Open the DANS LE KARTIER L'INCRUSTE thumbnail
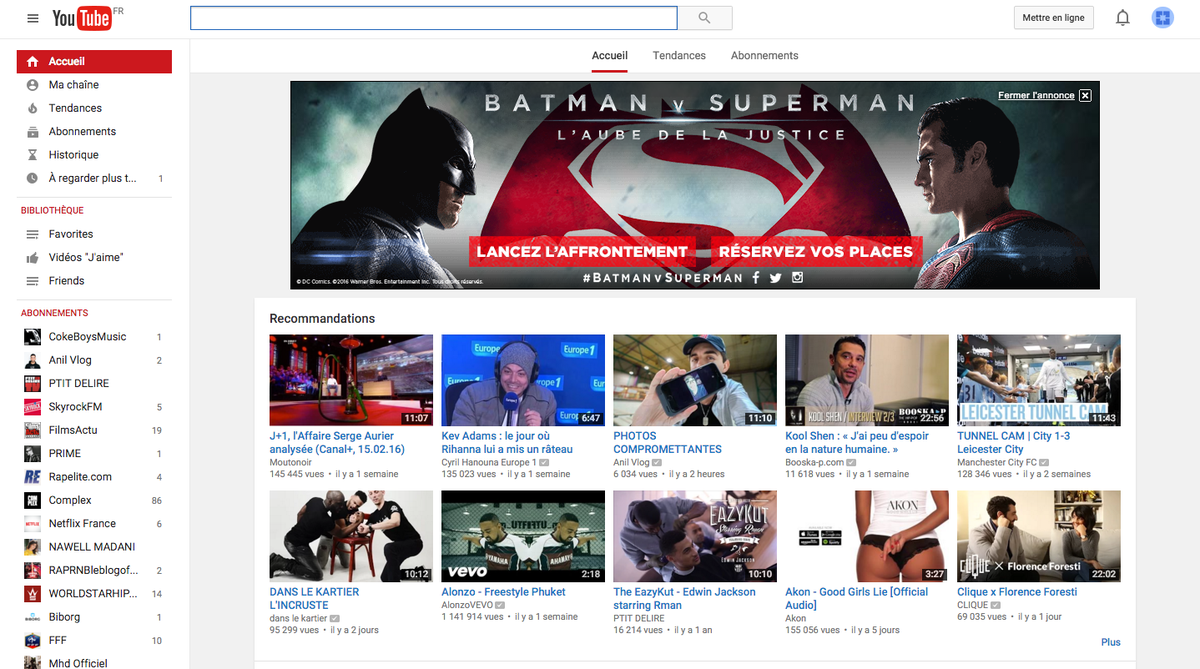This screenshot has width=1200, height=669. pos(351,536)
